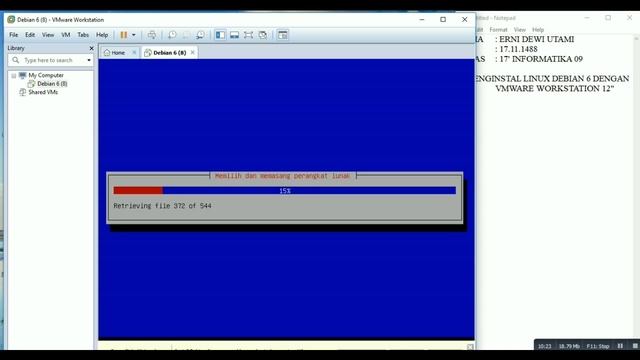This screenshot has width=640, height=360.
Task: Click the 'ERNI DEWI UTAMI' text in Notepad
Action: pyautogui.click(x=537, y=39)
